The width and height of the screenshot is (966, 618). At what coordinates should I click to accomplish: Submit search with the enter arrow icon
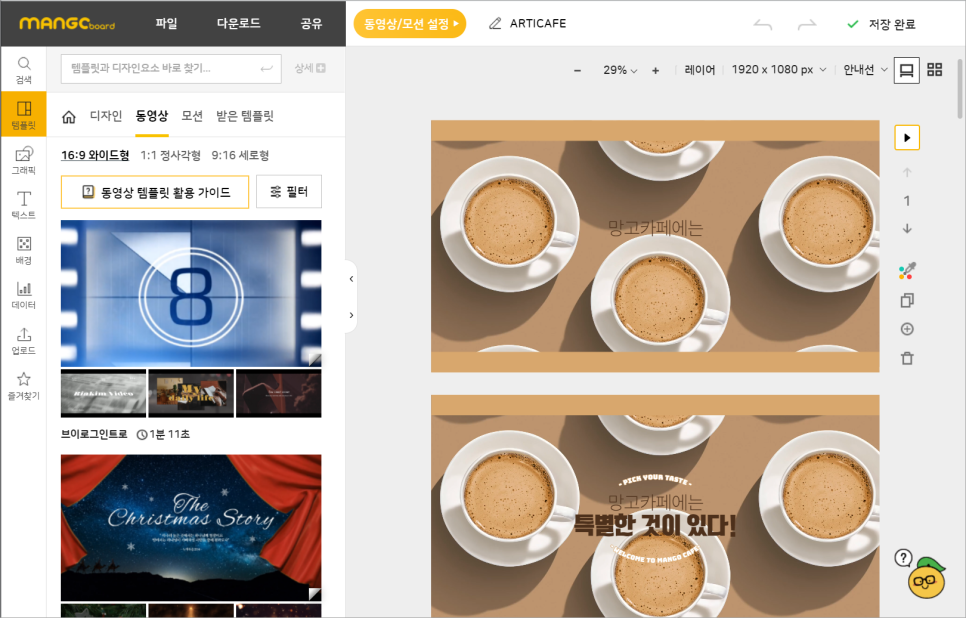pos(266,68)
